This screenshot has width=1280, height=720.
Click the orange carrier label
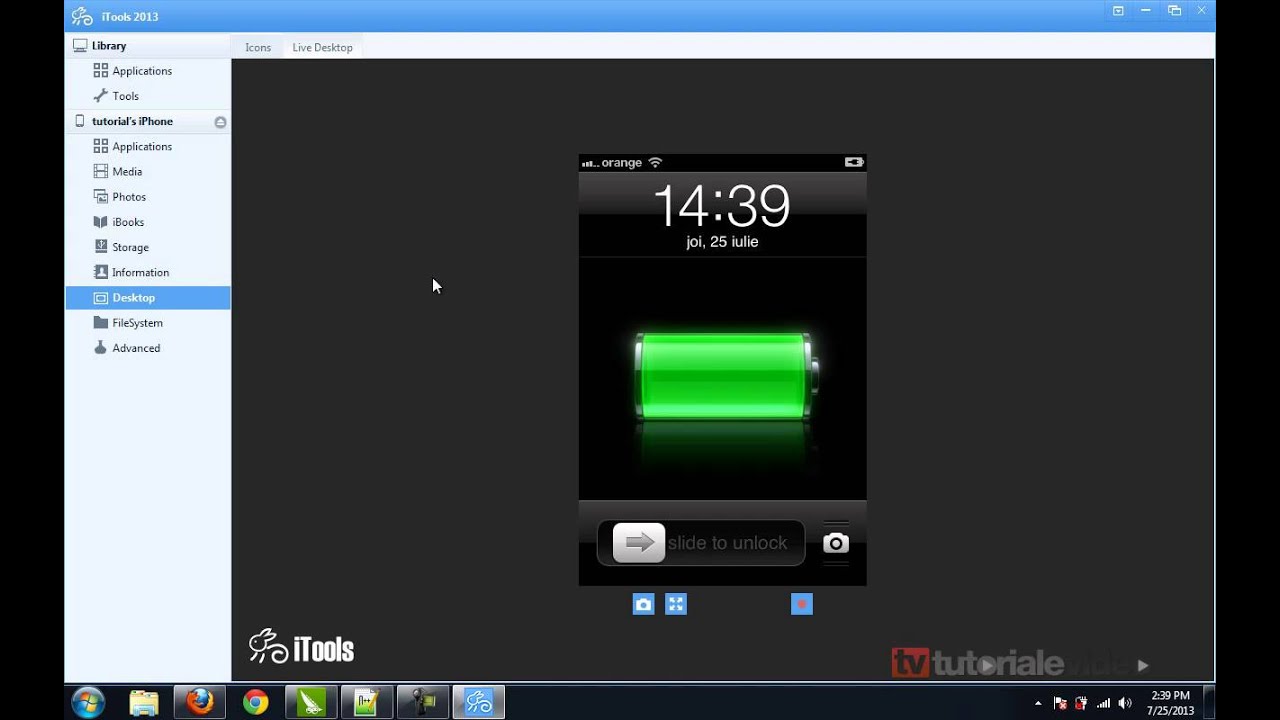coord(621,163)
